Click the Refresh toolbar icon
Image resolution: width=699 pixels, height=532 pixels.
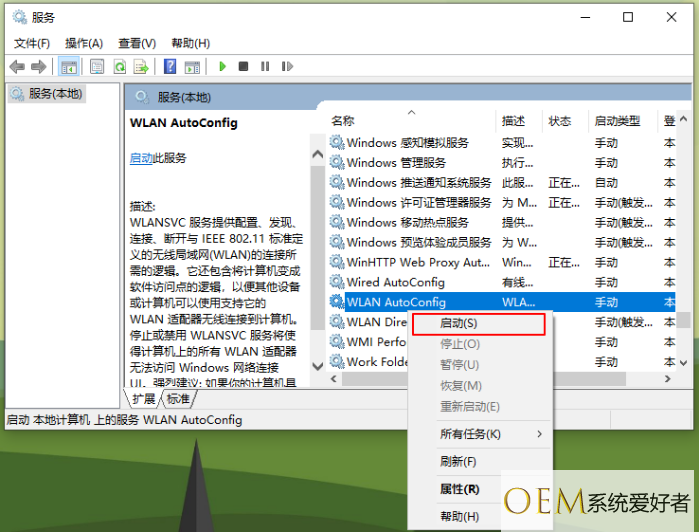click(x=119, y=67)
